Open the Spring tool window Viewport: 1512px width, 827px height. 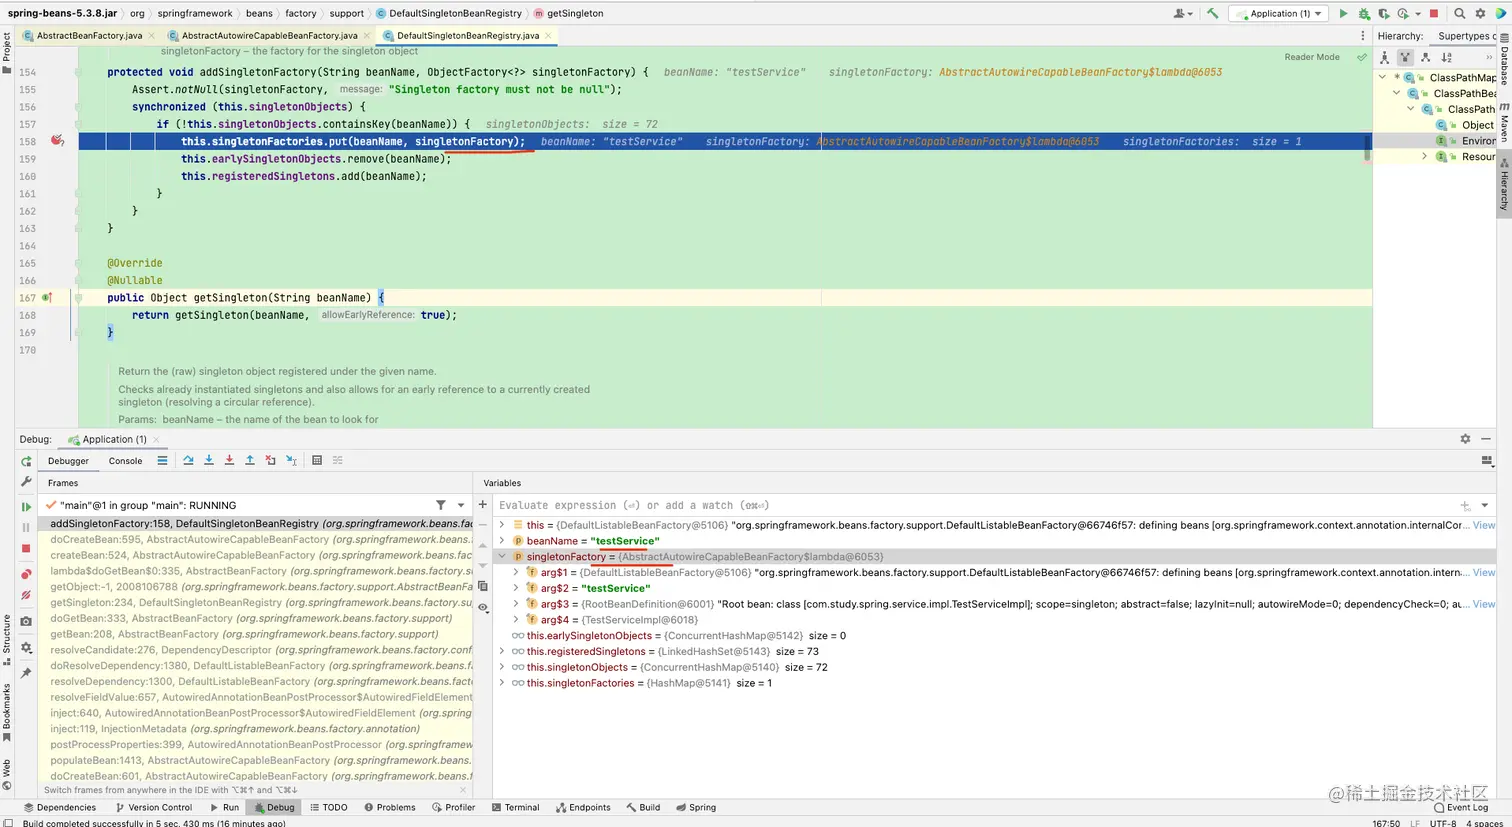pyautogui.click(x=696, y=807)
